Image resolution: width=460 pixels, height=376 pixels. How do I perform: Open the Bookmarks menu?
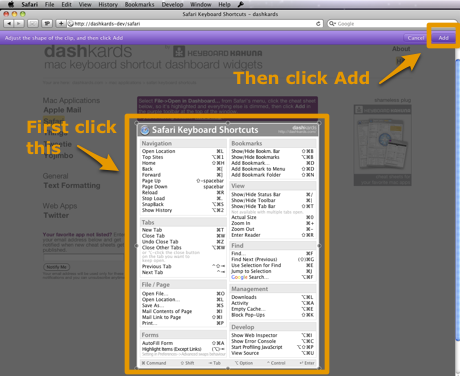pos(139,4)
